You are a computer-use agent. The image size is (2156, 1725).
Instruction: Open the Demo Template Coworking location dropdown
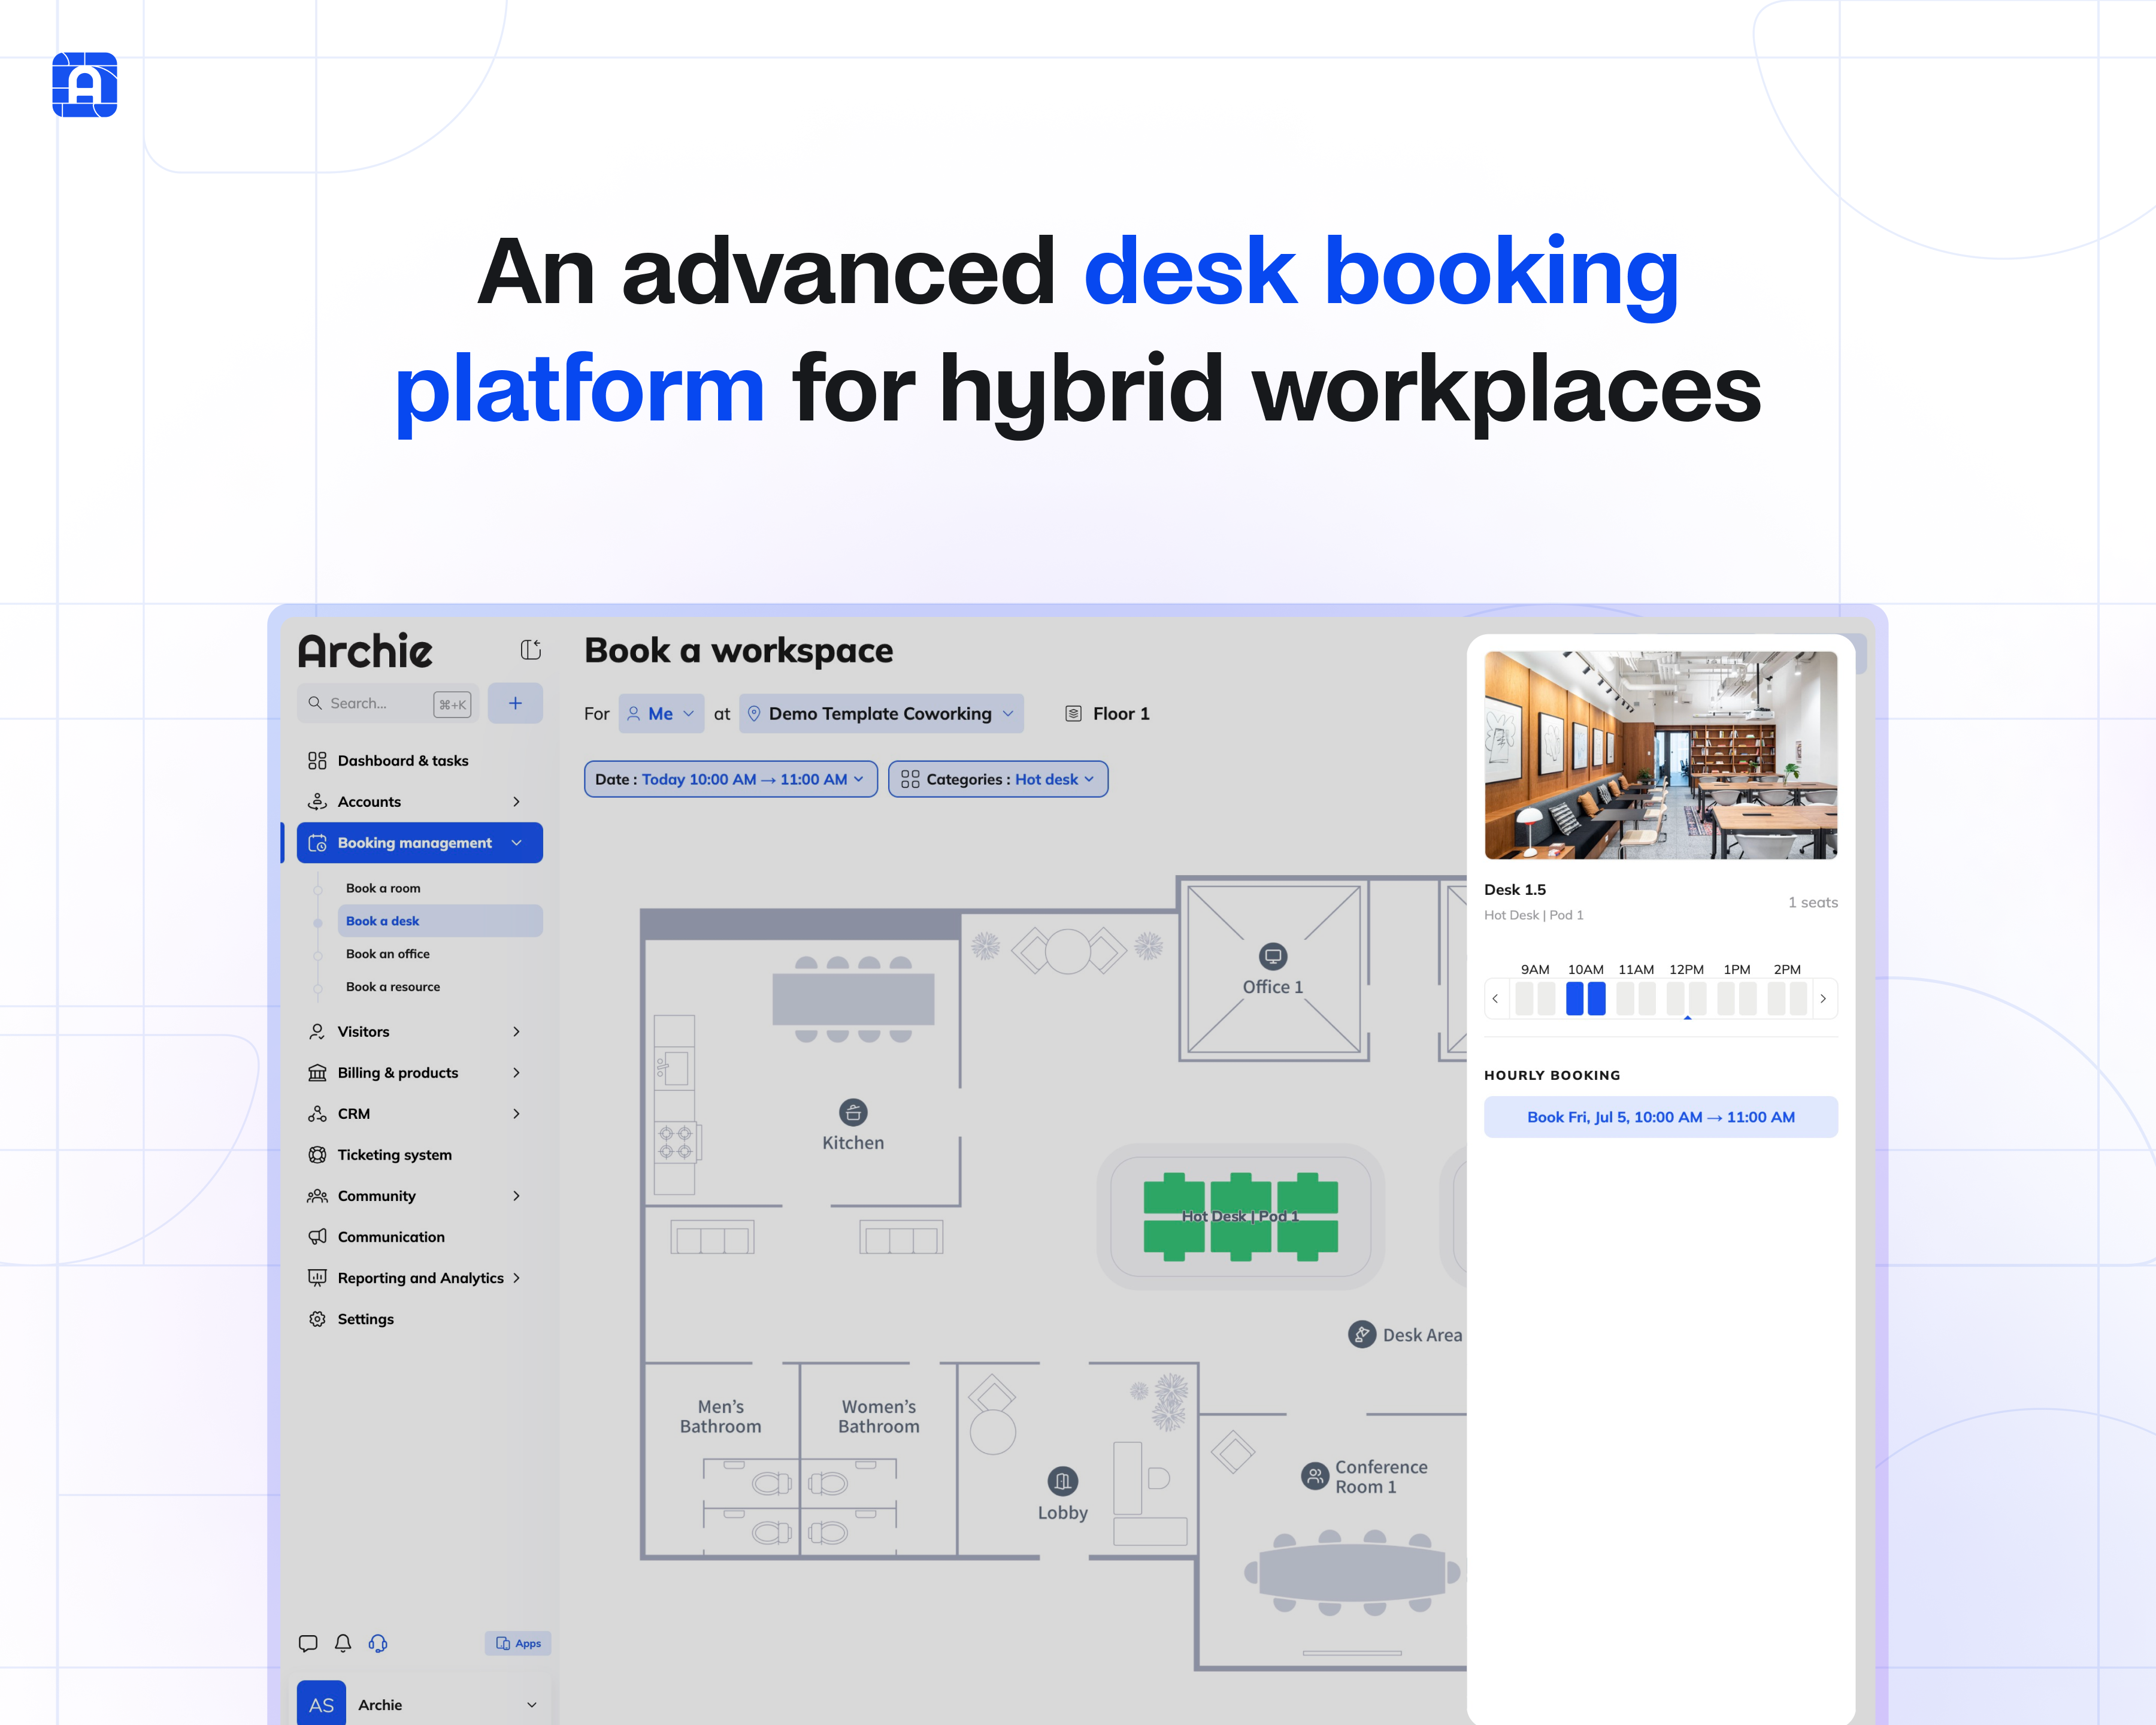tap(880, 714)
